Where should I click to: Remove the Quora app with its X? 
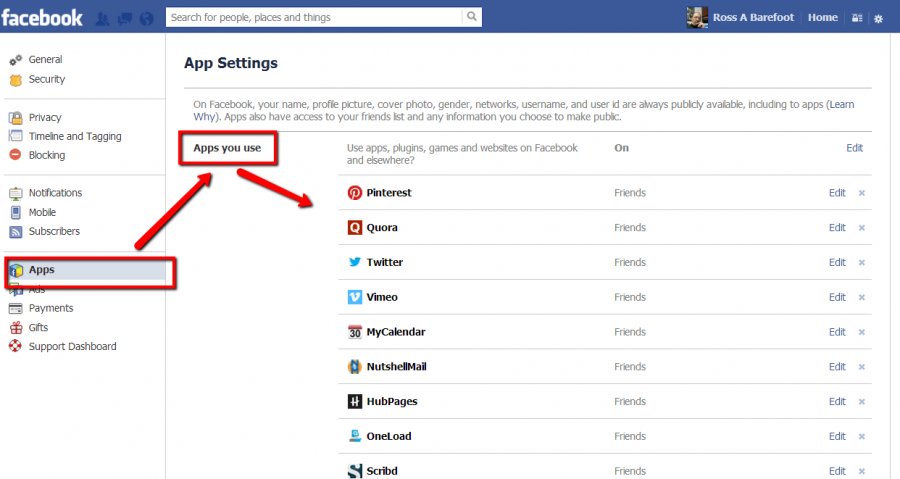click(862, 228)
